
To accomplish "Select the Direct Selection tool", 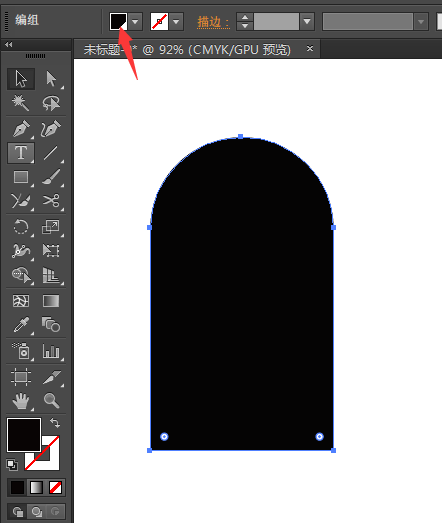I will point(51,79).
